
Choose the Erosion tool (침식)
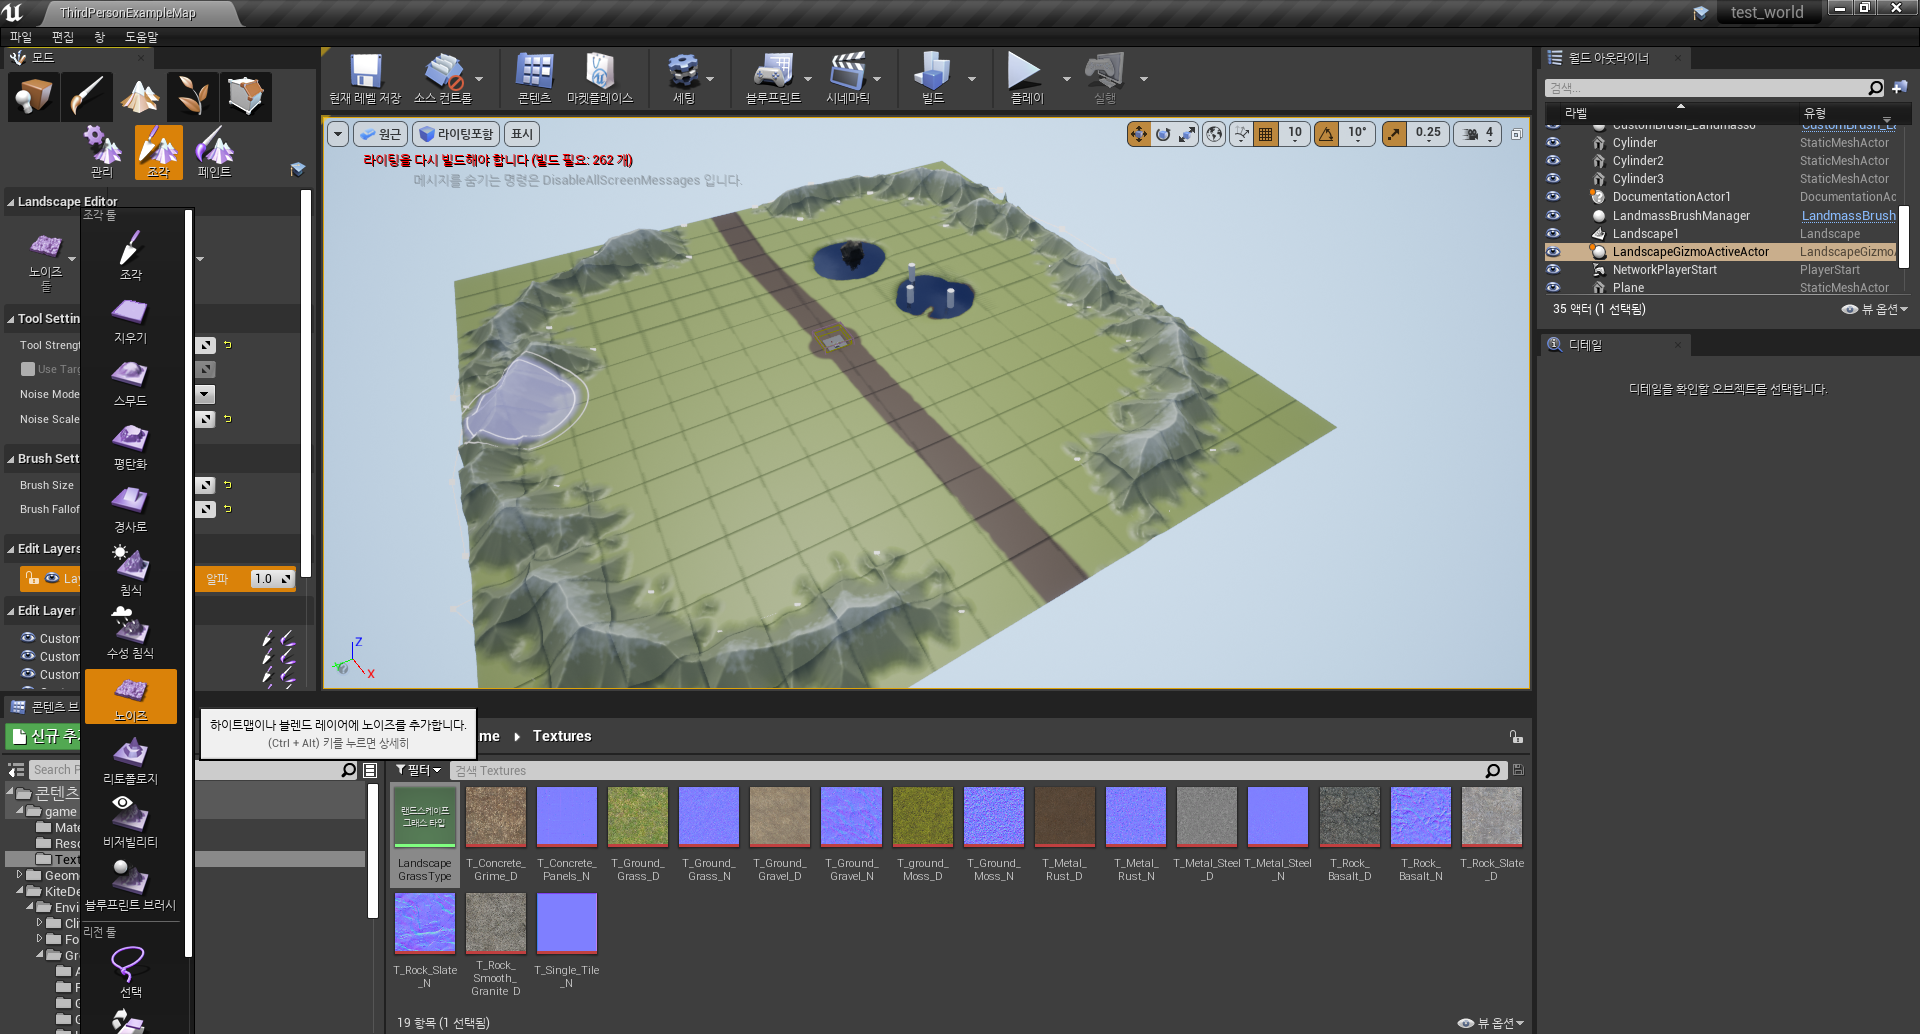point(131,572)
